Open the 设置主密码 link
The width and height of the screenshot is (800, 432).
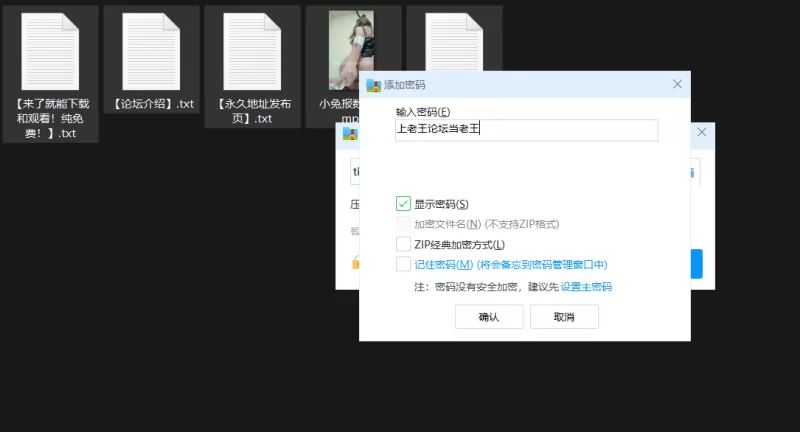coord(586,287)
